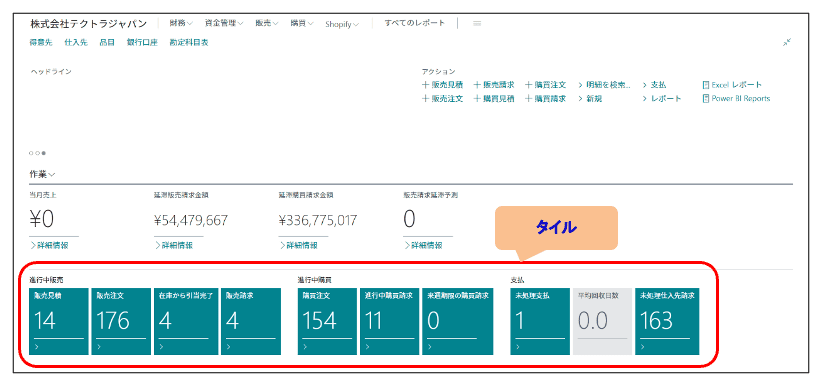The image size is (830, 388).
Task: Open the 得意先 list link
Action: tap(41, 42)
